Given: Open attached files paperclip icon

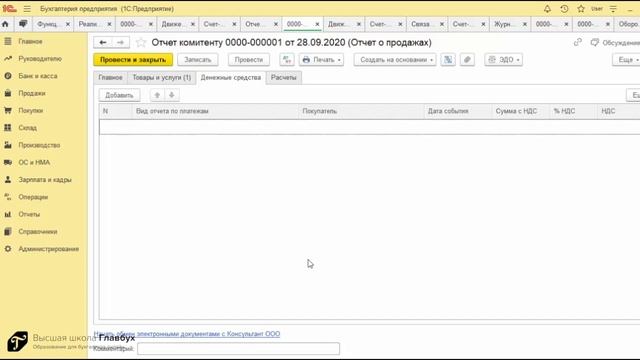Looking at the screenshot, I should pyautogui.click(x=467, y=60).
